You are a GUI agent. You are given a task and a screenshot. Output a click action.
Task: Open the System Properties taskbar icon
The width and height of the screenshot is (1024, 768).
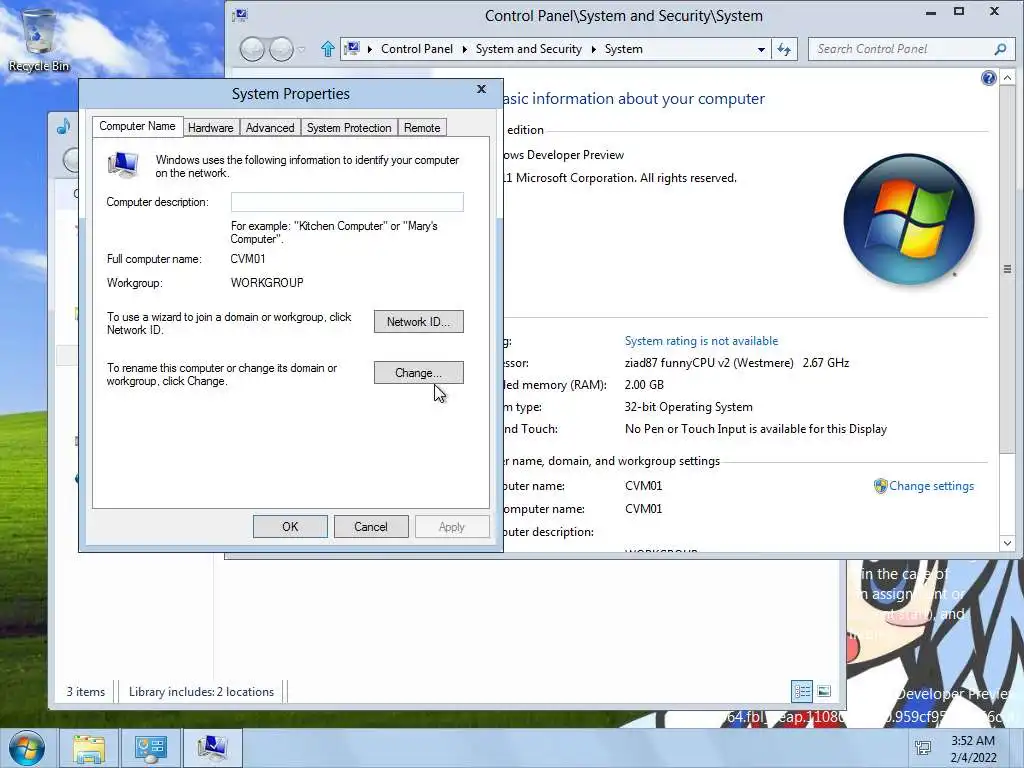212,748
